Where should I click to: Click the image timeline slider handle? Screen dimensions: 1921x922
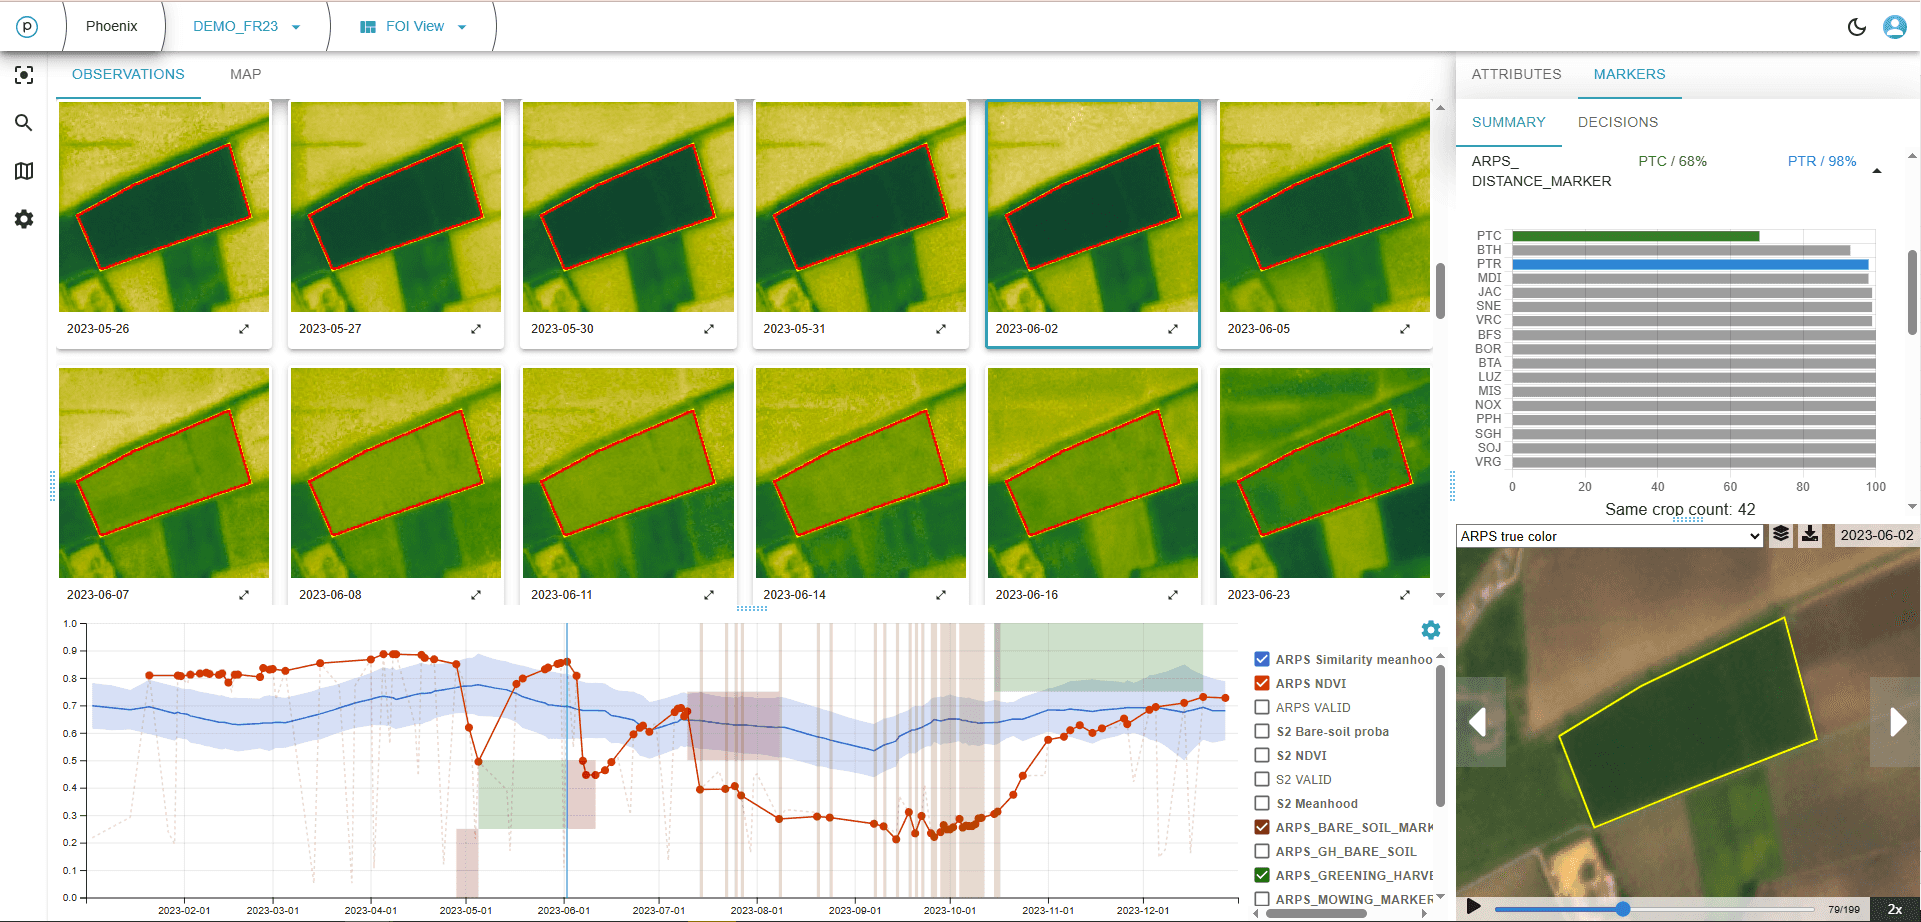click(x=1622, y=909)
